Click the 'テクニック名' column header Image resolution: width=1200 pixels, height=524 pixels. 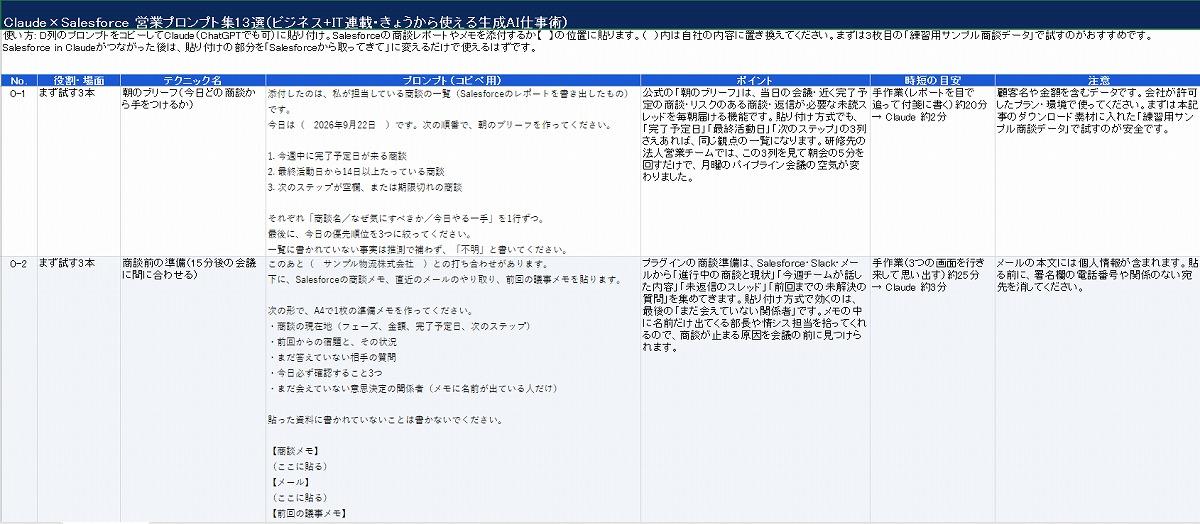[192, 79]
